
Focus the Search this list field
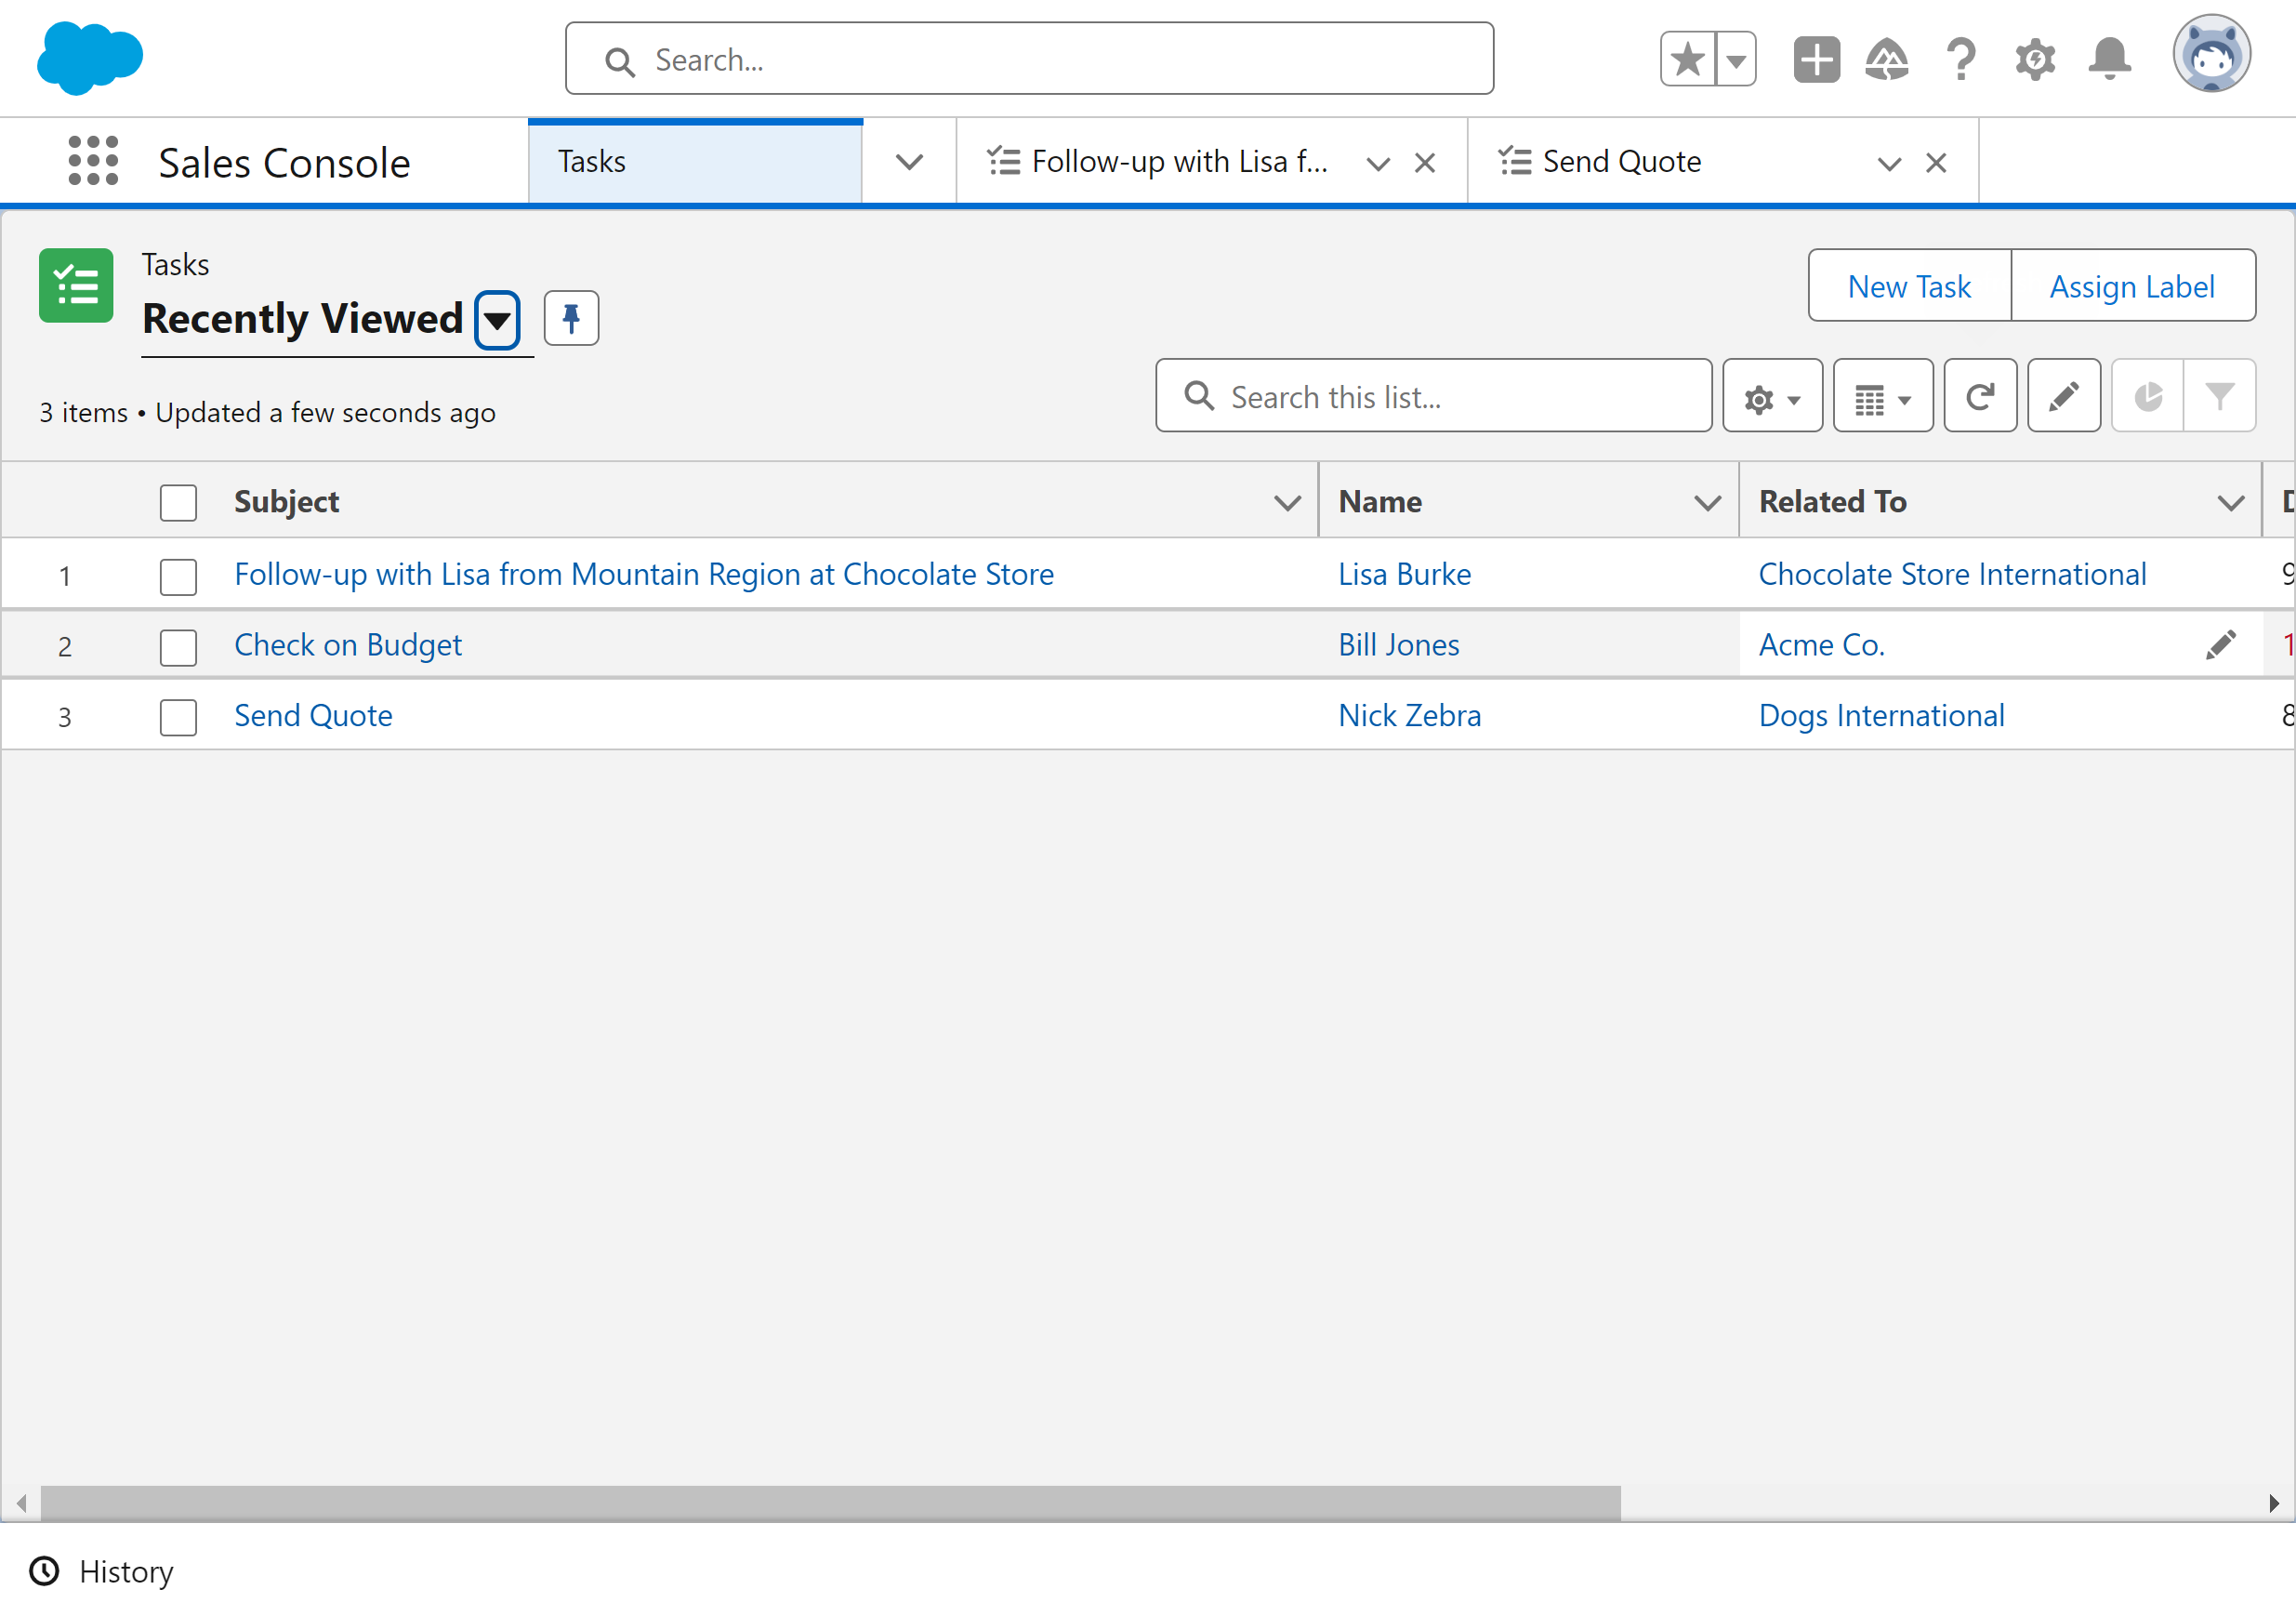(x=1433, y=396)
